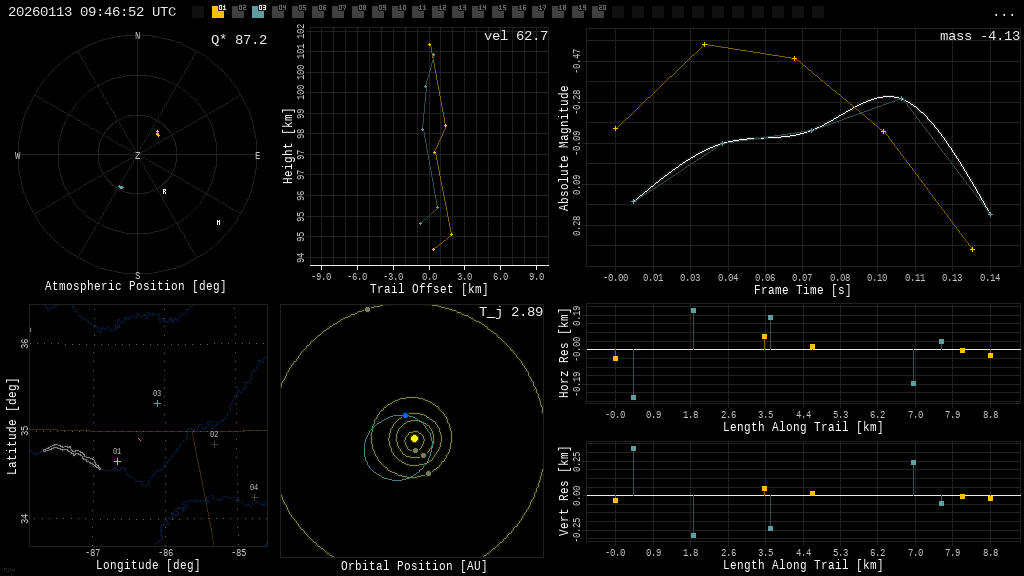Toggle the teal station 03 box
Screen dimensions: 1024x576
pyautogui.click(x=258, y=12)
